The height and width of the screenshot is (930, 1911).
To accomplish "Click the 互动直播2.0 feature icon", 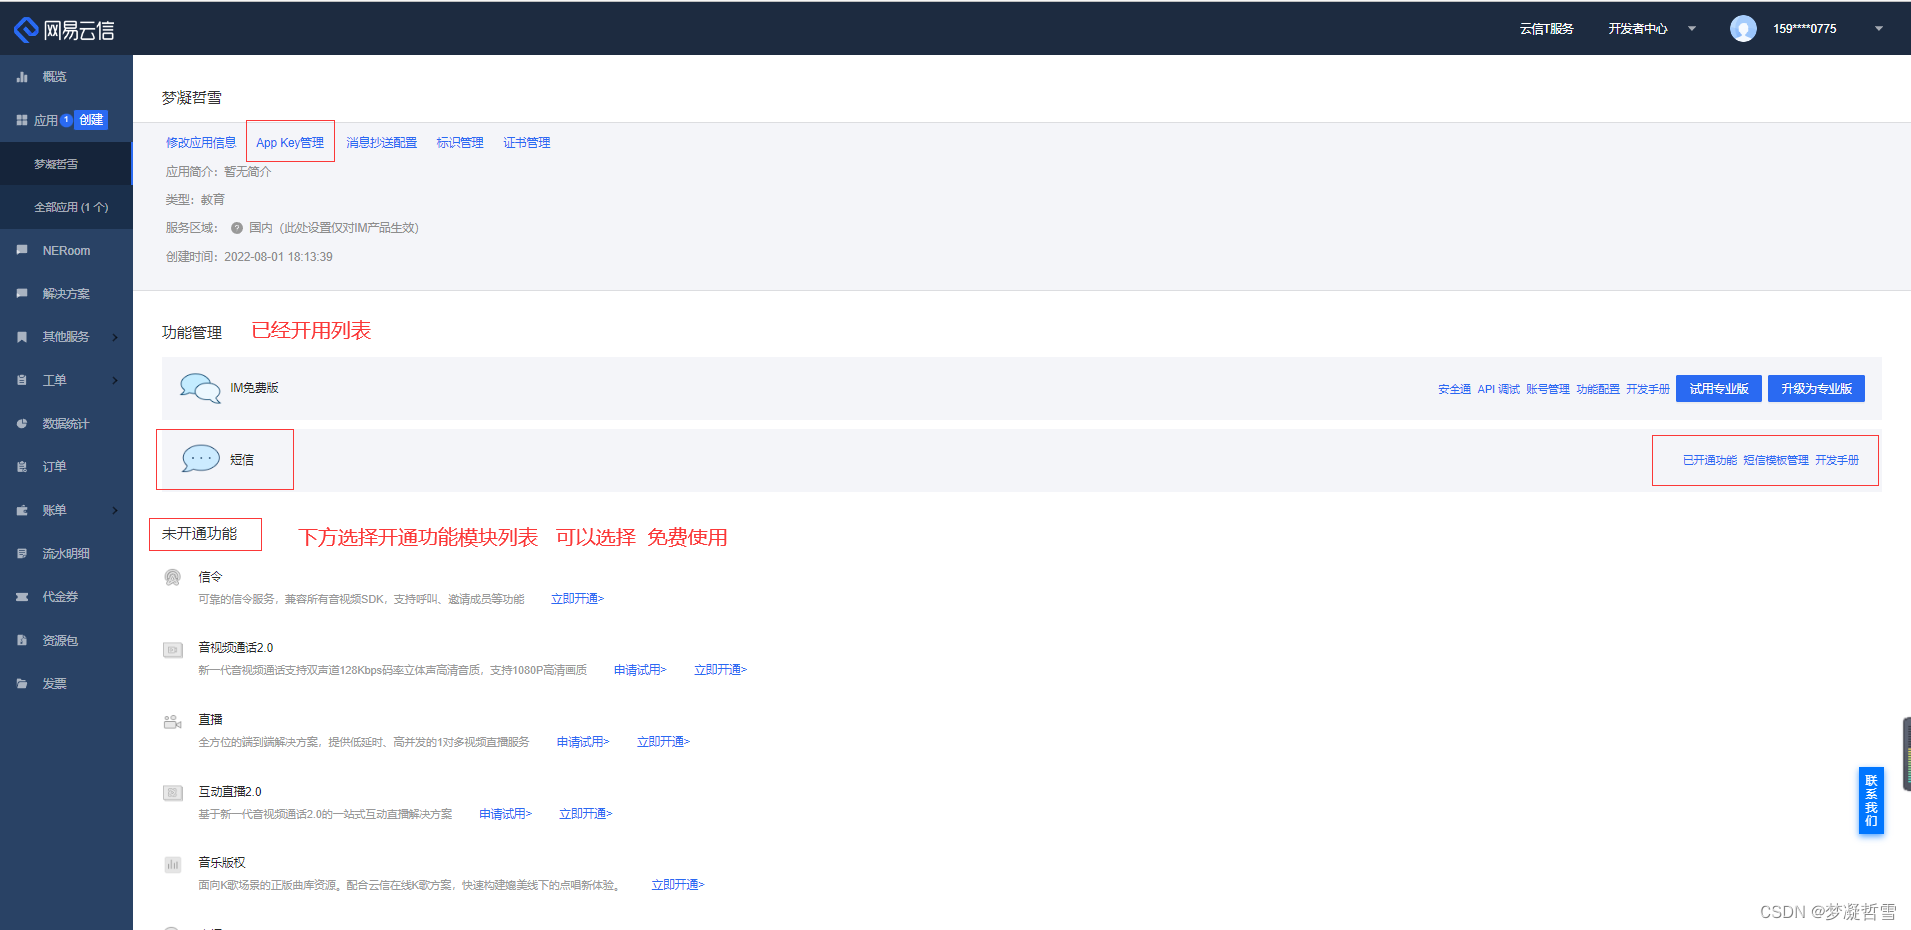I will point(173,793).
